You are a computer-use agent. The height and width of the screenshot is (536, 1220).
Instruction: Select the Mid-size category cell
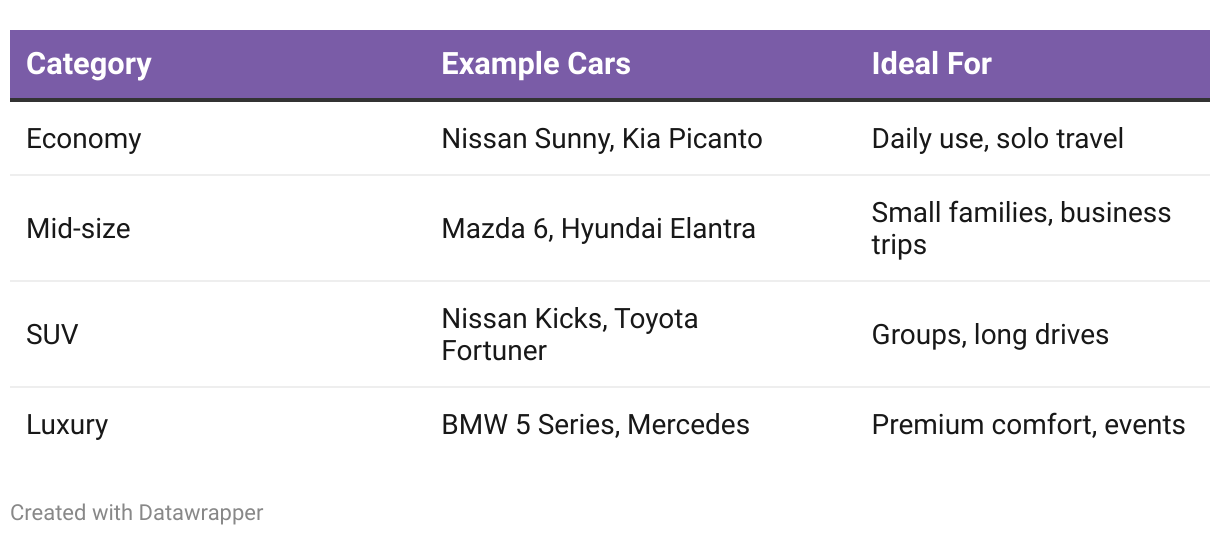tap(78, 228)
